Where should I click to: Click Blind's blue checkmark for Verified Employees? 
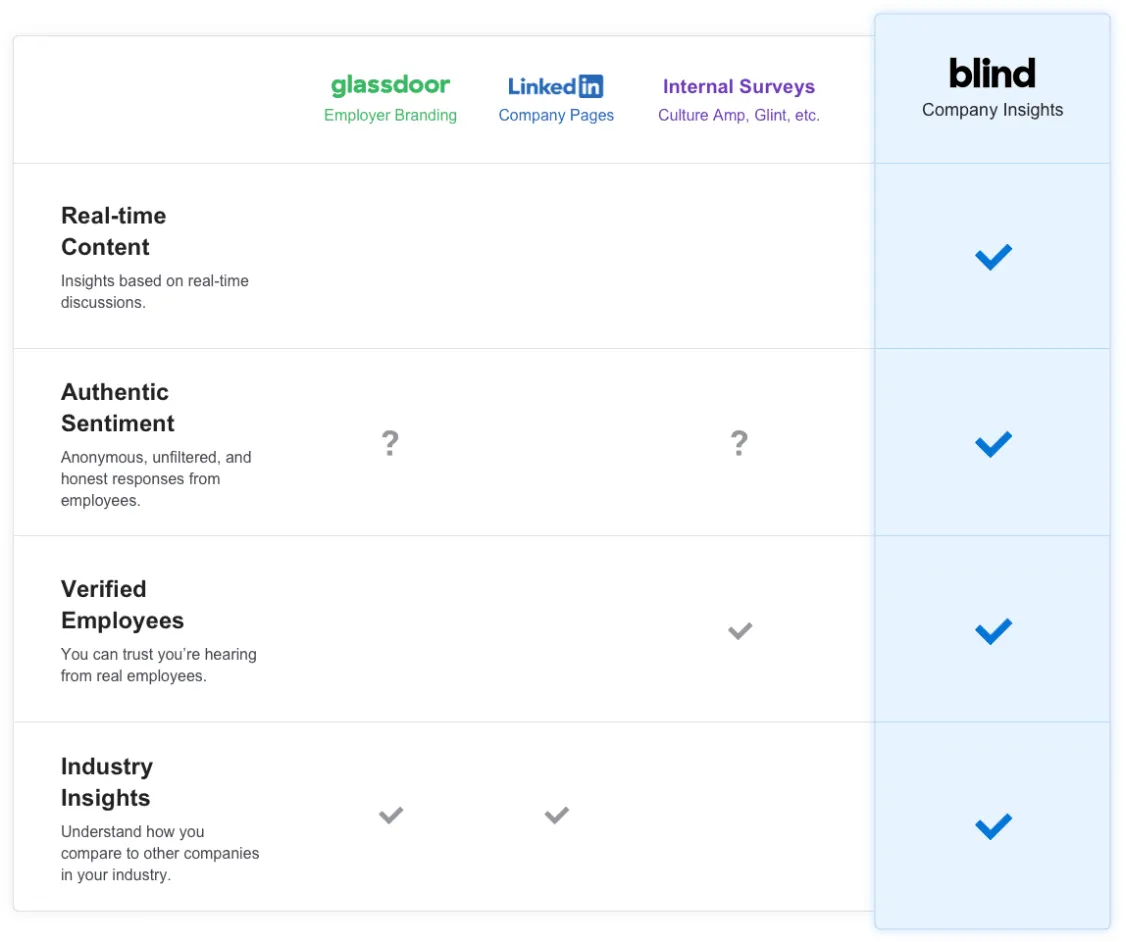click(x=993, y=631)
